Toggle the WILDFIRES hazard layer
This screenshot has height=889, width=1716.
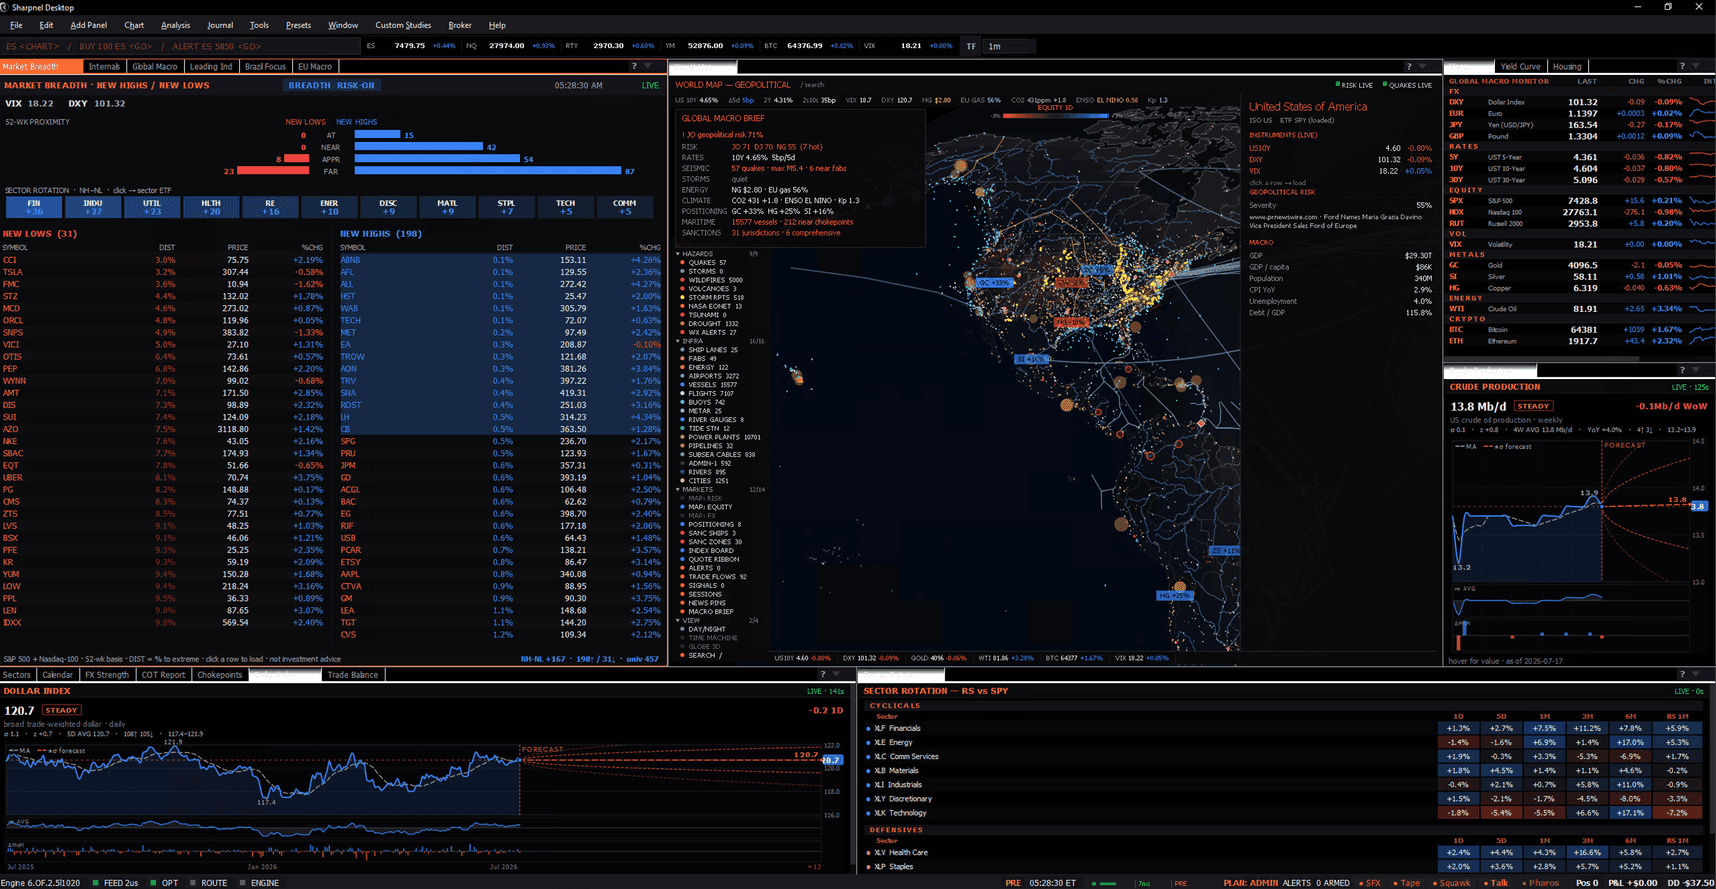[710, 280]
